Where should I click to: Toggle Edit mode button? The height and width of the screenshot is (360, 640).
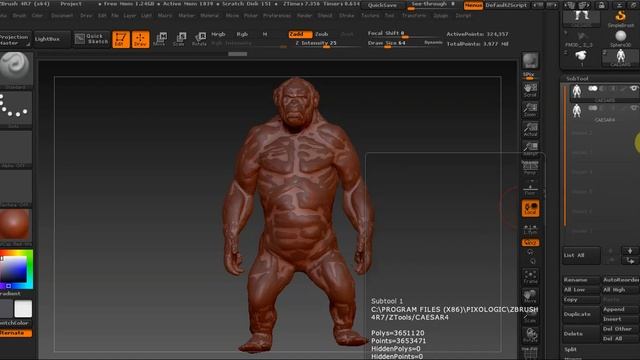pos(121,39)
